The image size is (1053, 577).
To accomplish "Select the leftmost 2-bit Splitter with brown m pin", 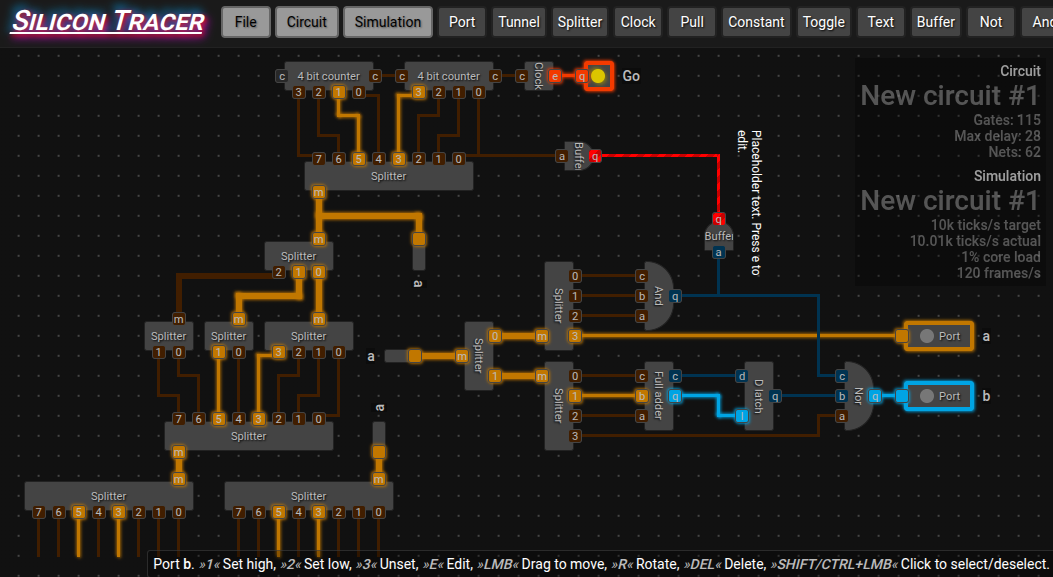I will click(x=169, y=336).
